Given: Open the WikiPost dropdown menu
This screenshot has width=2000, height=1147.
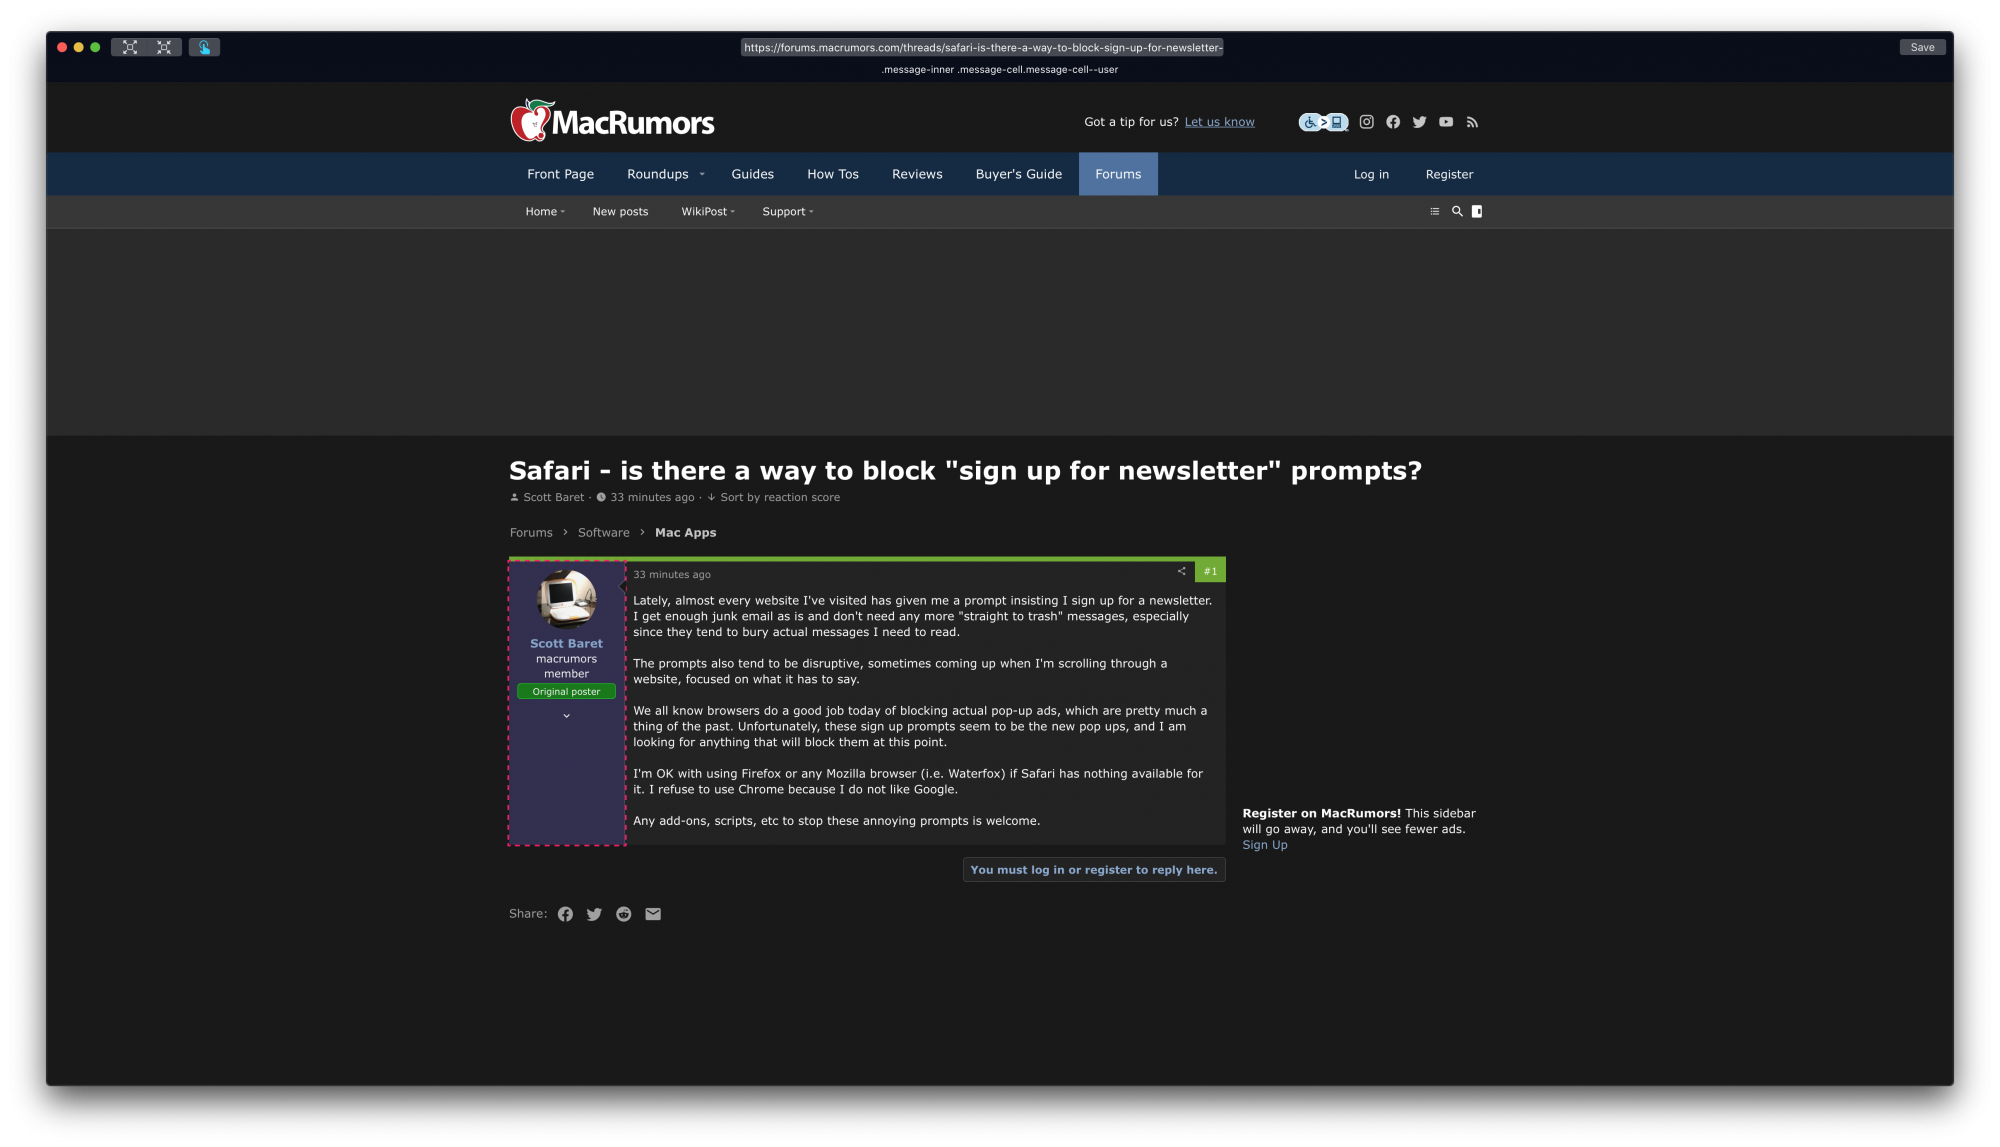Looking at the screenshot, I should 708,211.
